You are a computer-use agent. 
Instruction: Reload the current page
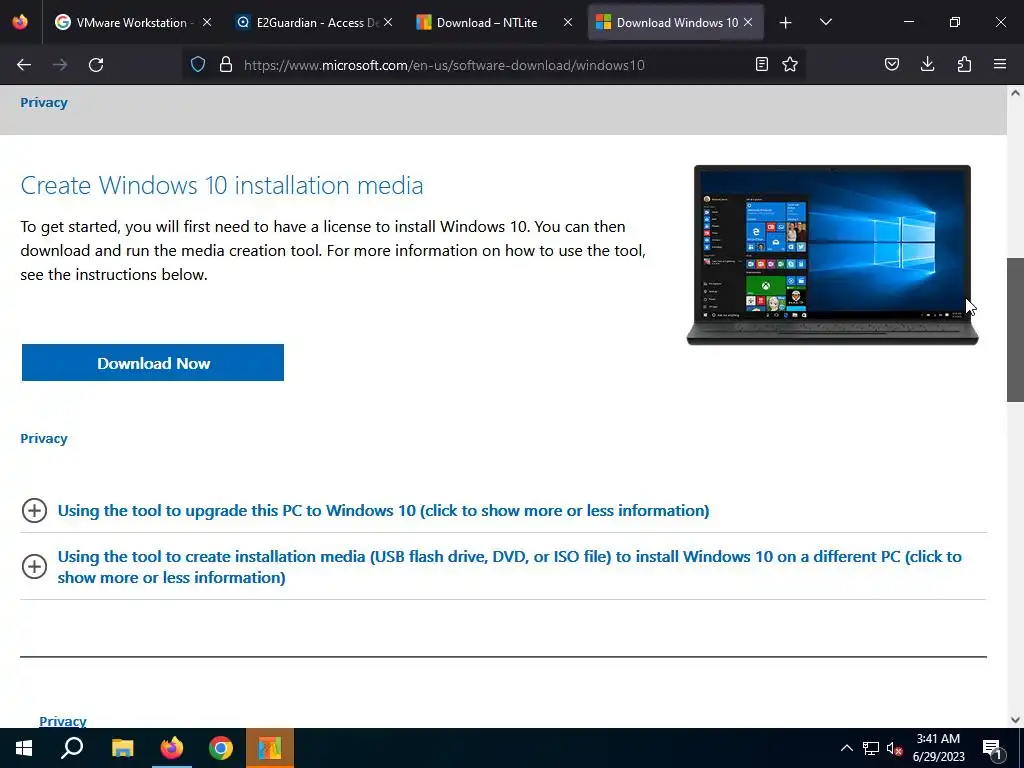coord(96,65)
